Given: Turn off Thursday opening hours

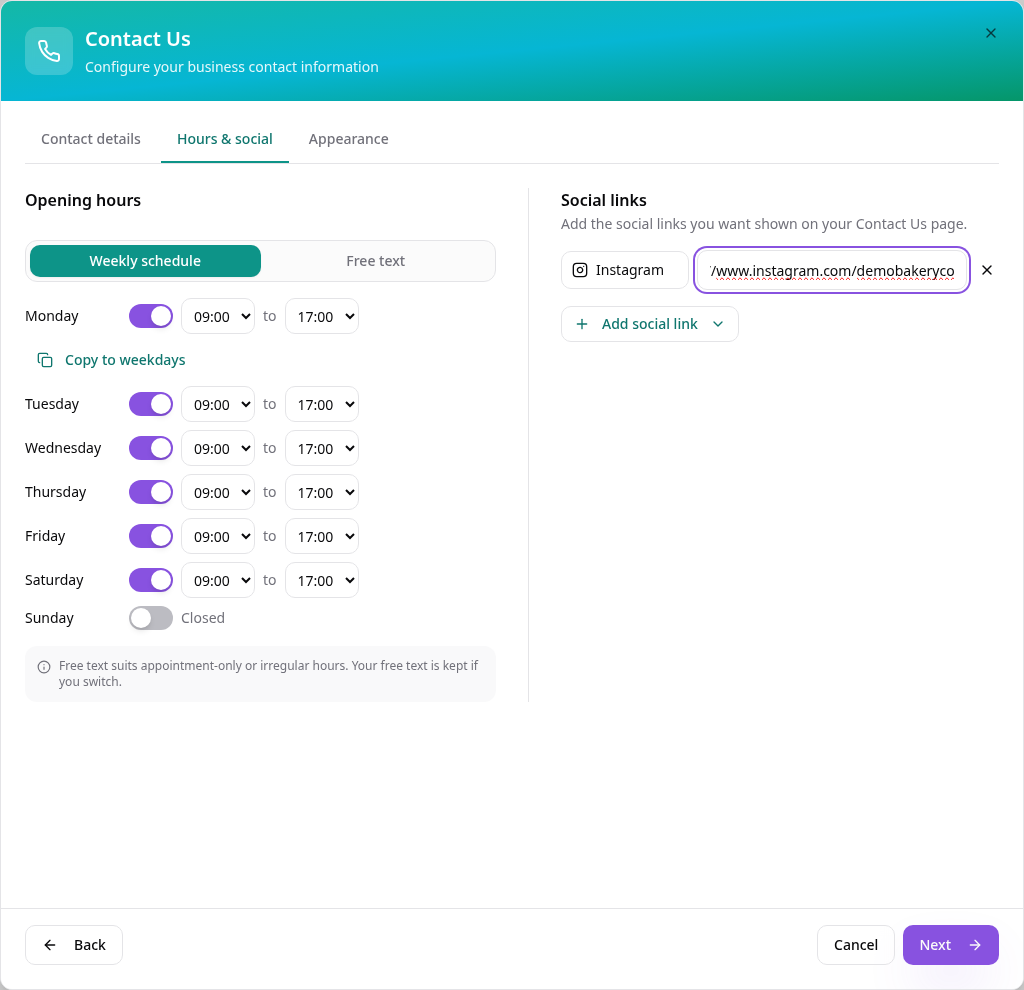Looking at the screenshot, I should point(151,492).
